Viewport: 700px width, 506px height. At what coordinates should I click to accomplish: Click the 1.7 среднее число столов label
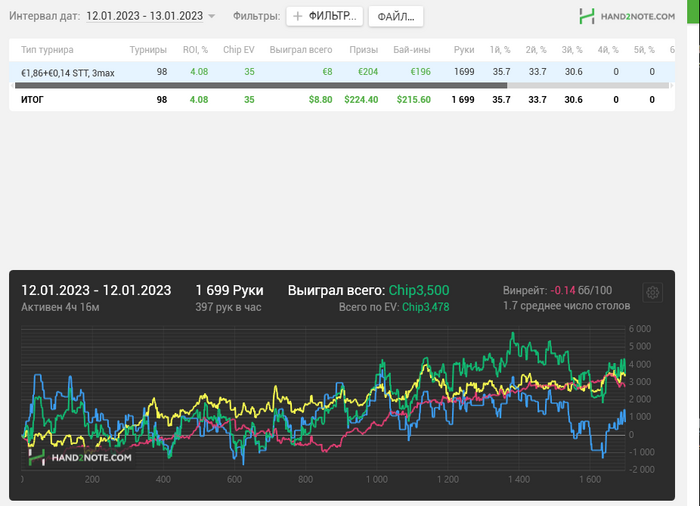click(567, 306)
